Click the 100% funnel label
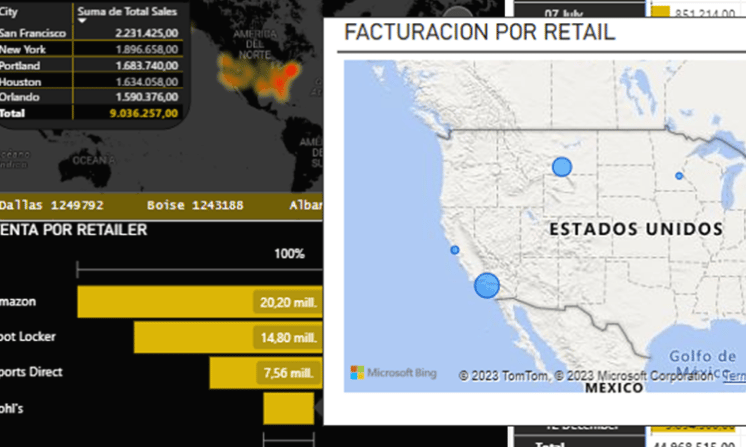The image size is (746, 447). [289, 254]
